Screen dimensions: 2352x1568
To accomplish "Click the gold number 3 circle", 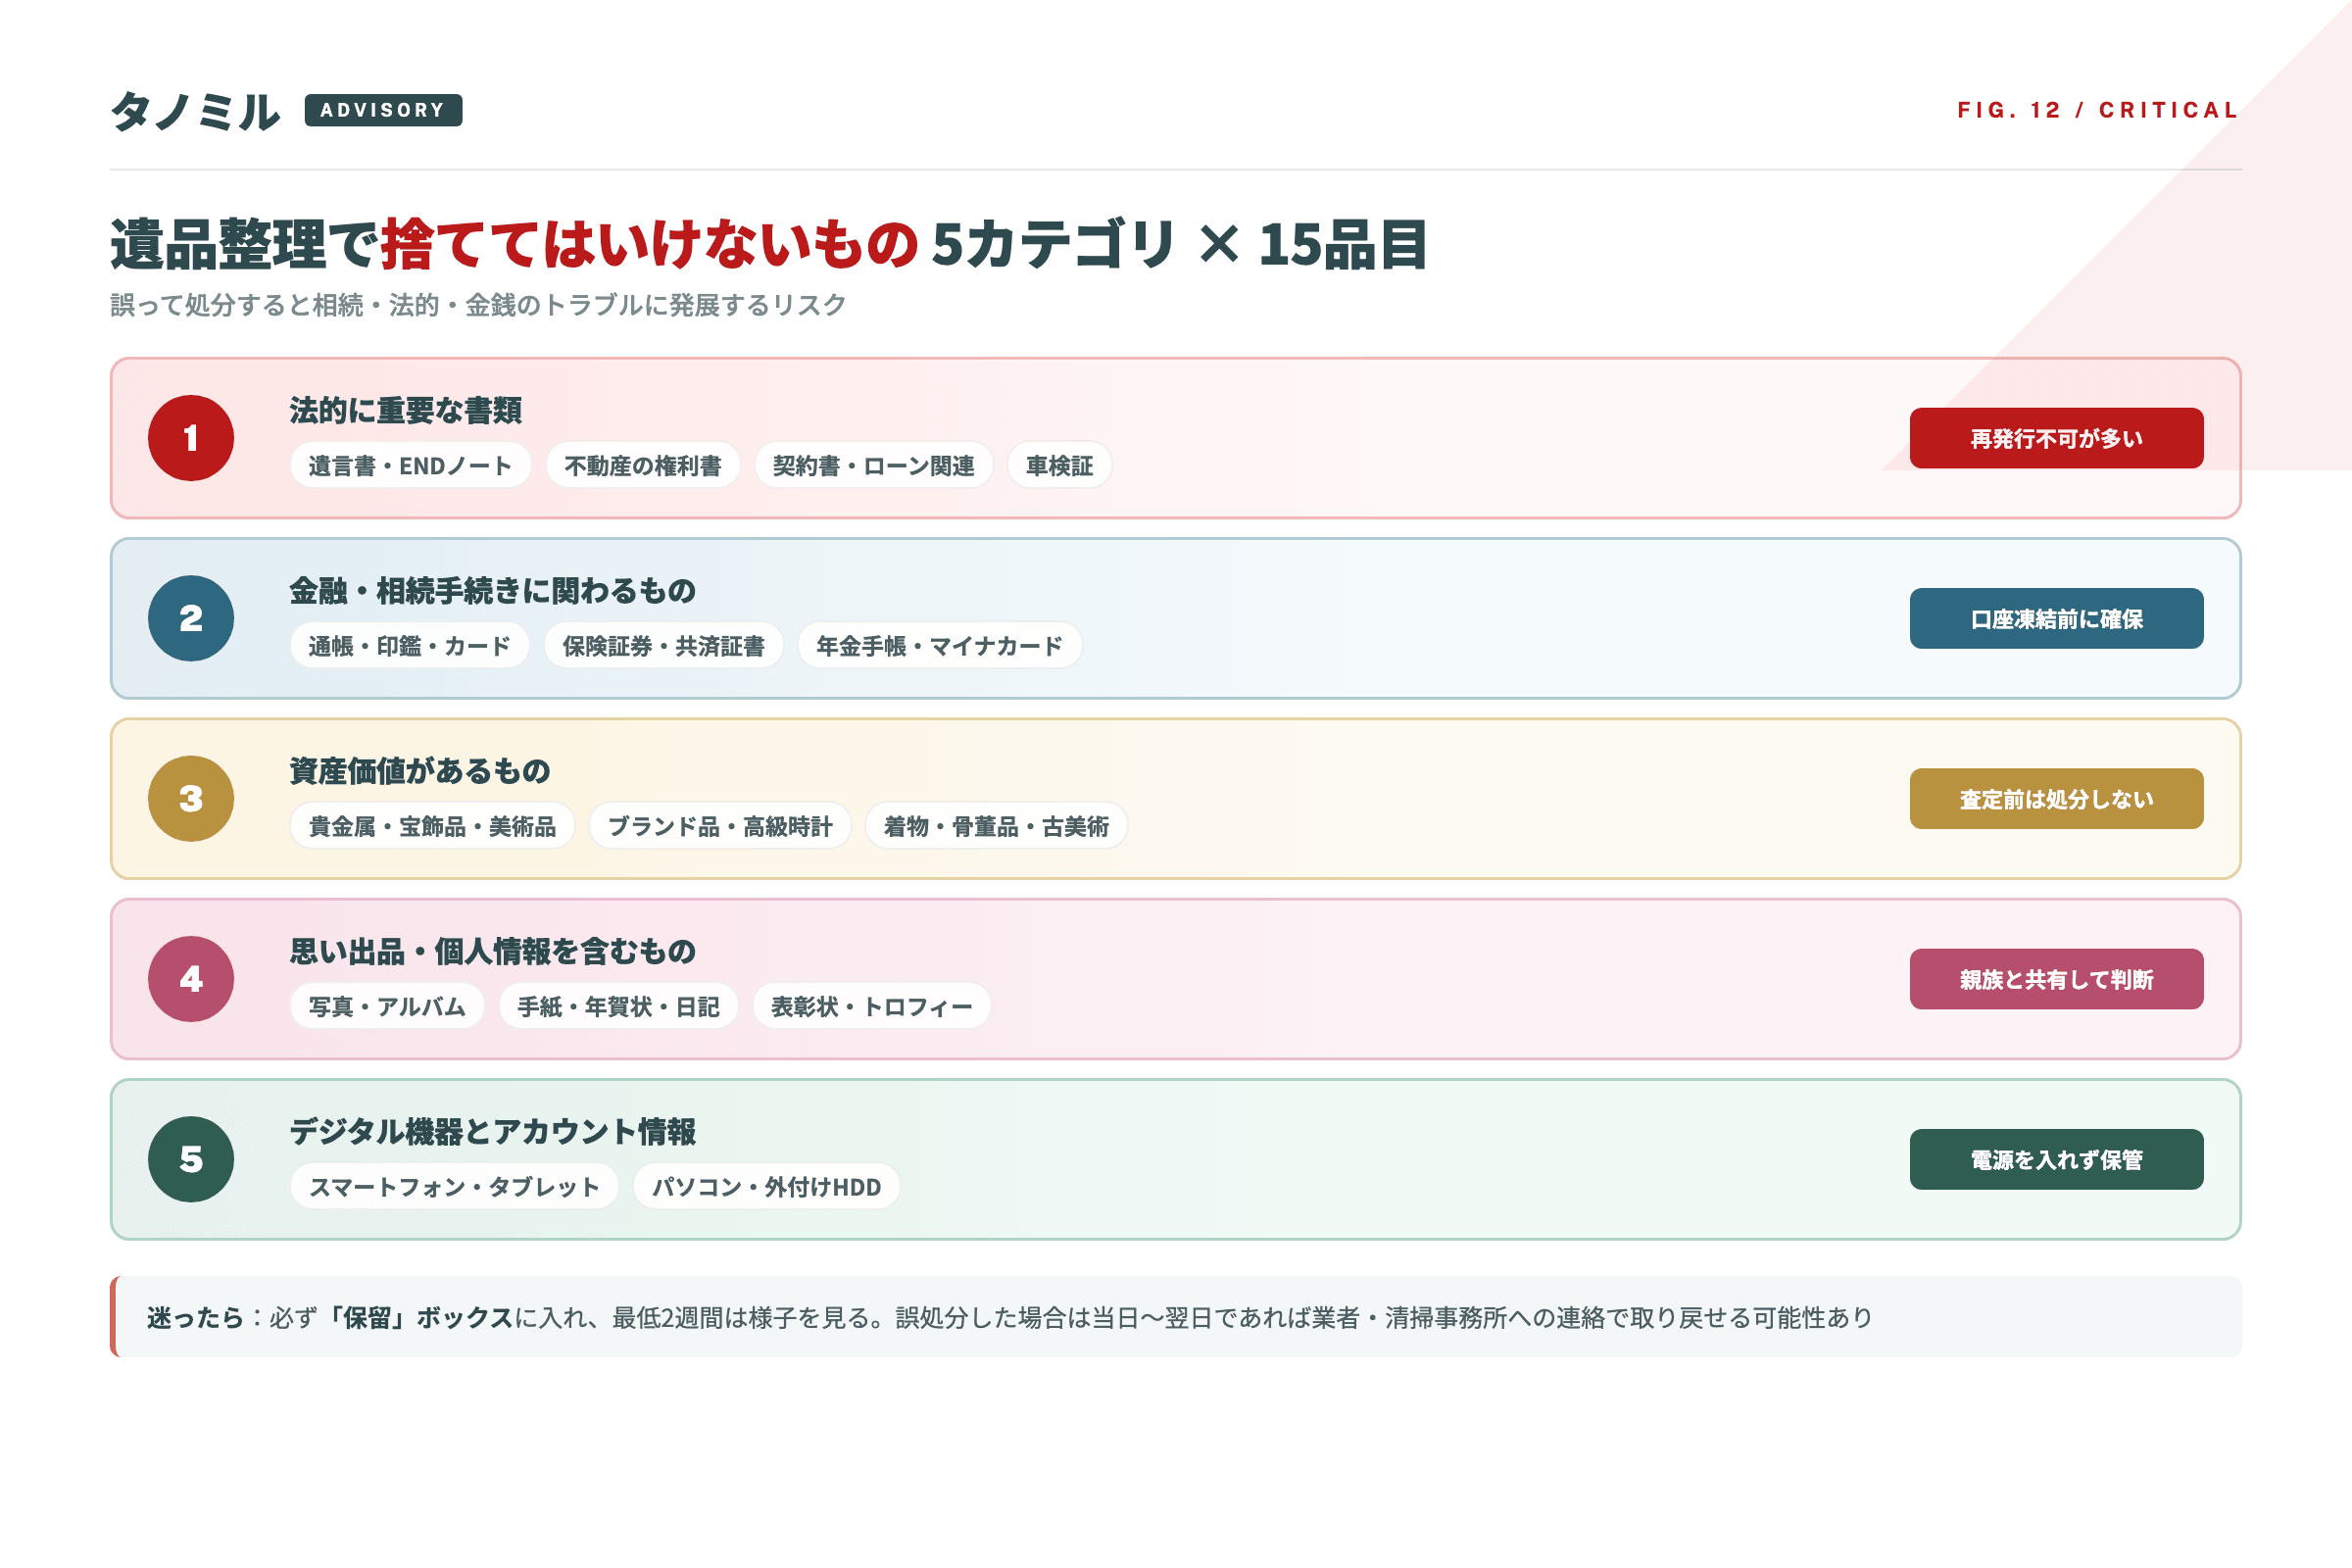I will [x=191, y=798].
